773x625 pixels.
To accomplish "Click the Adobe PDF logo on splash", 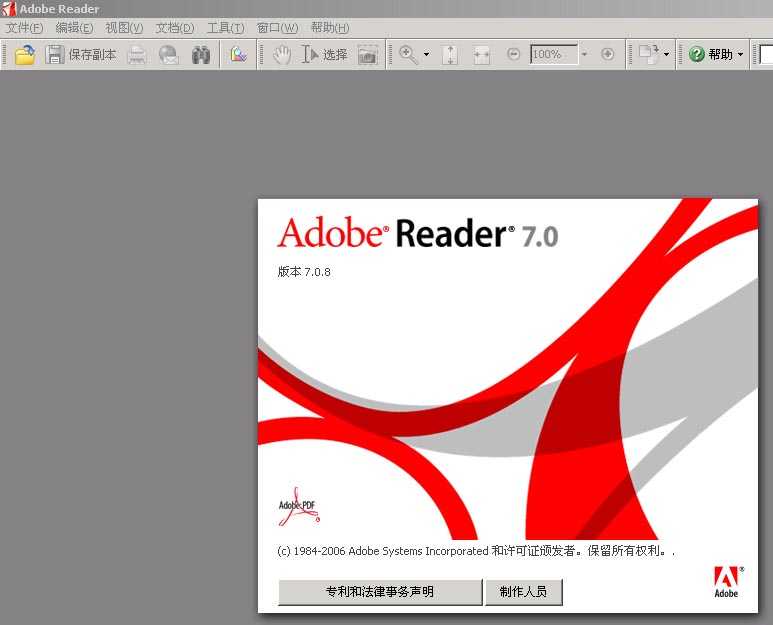I will [299, 507].
